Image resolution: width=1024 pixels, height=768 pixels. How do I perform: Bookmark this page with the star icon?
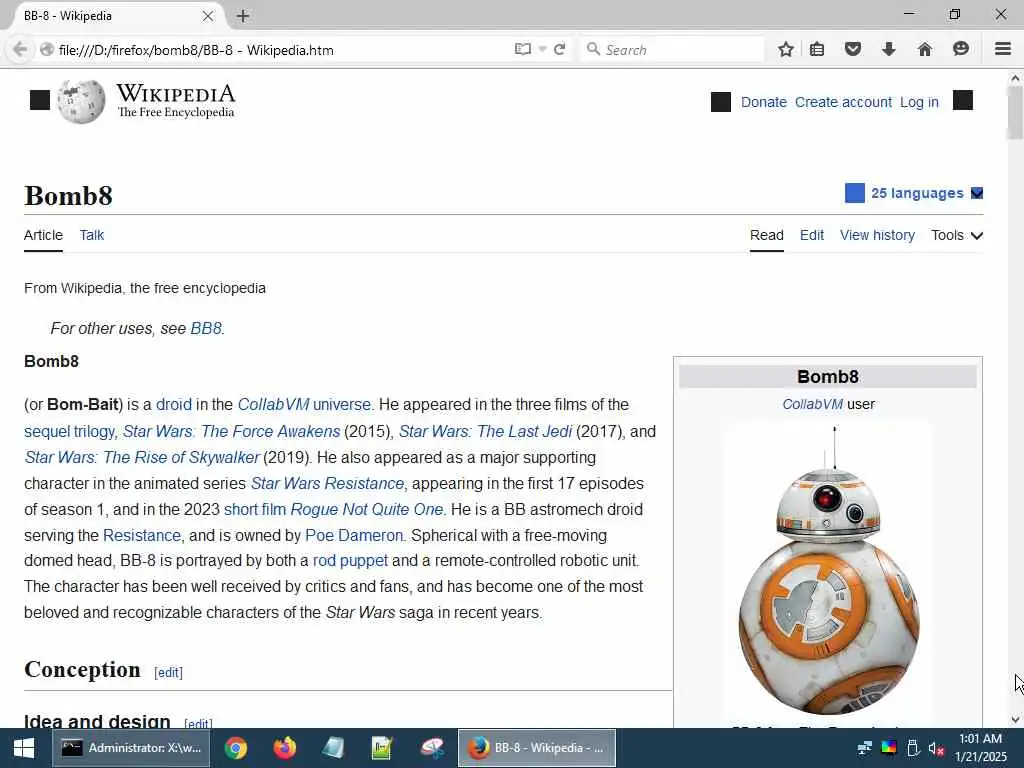786,49
